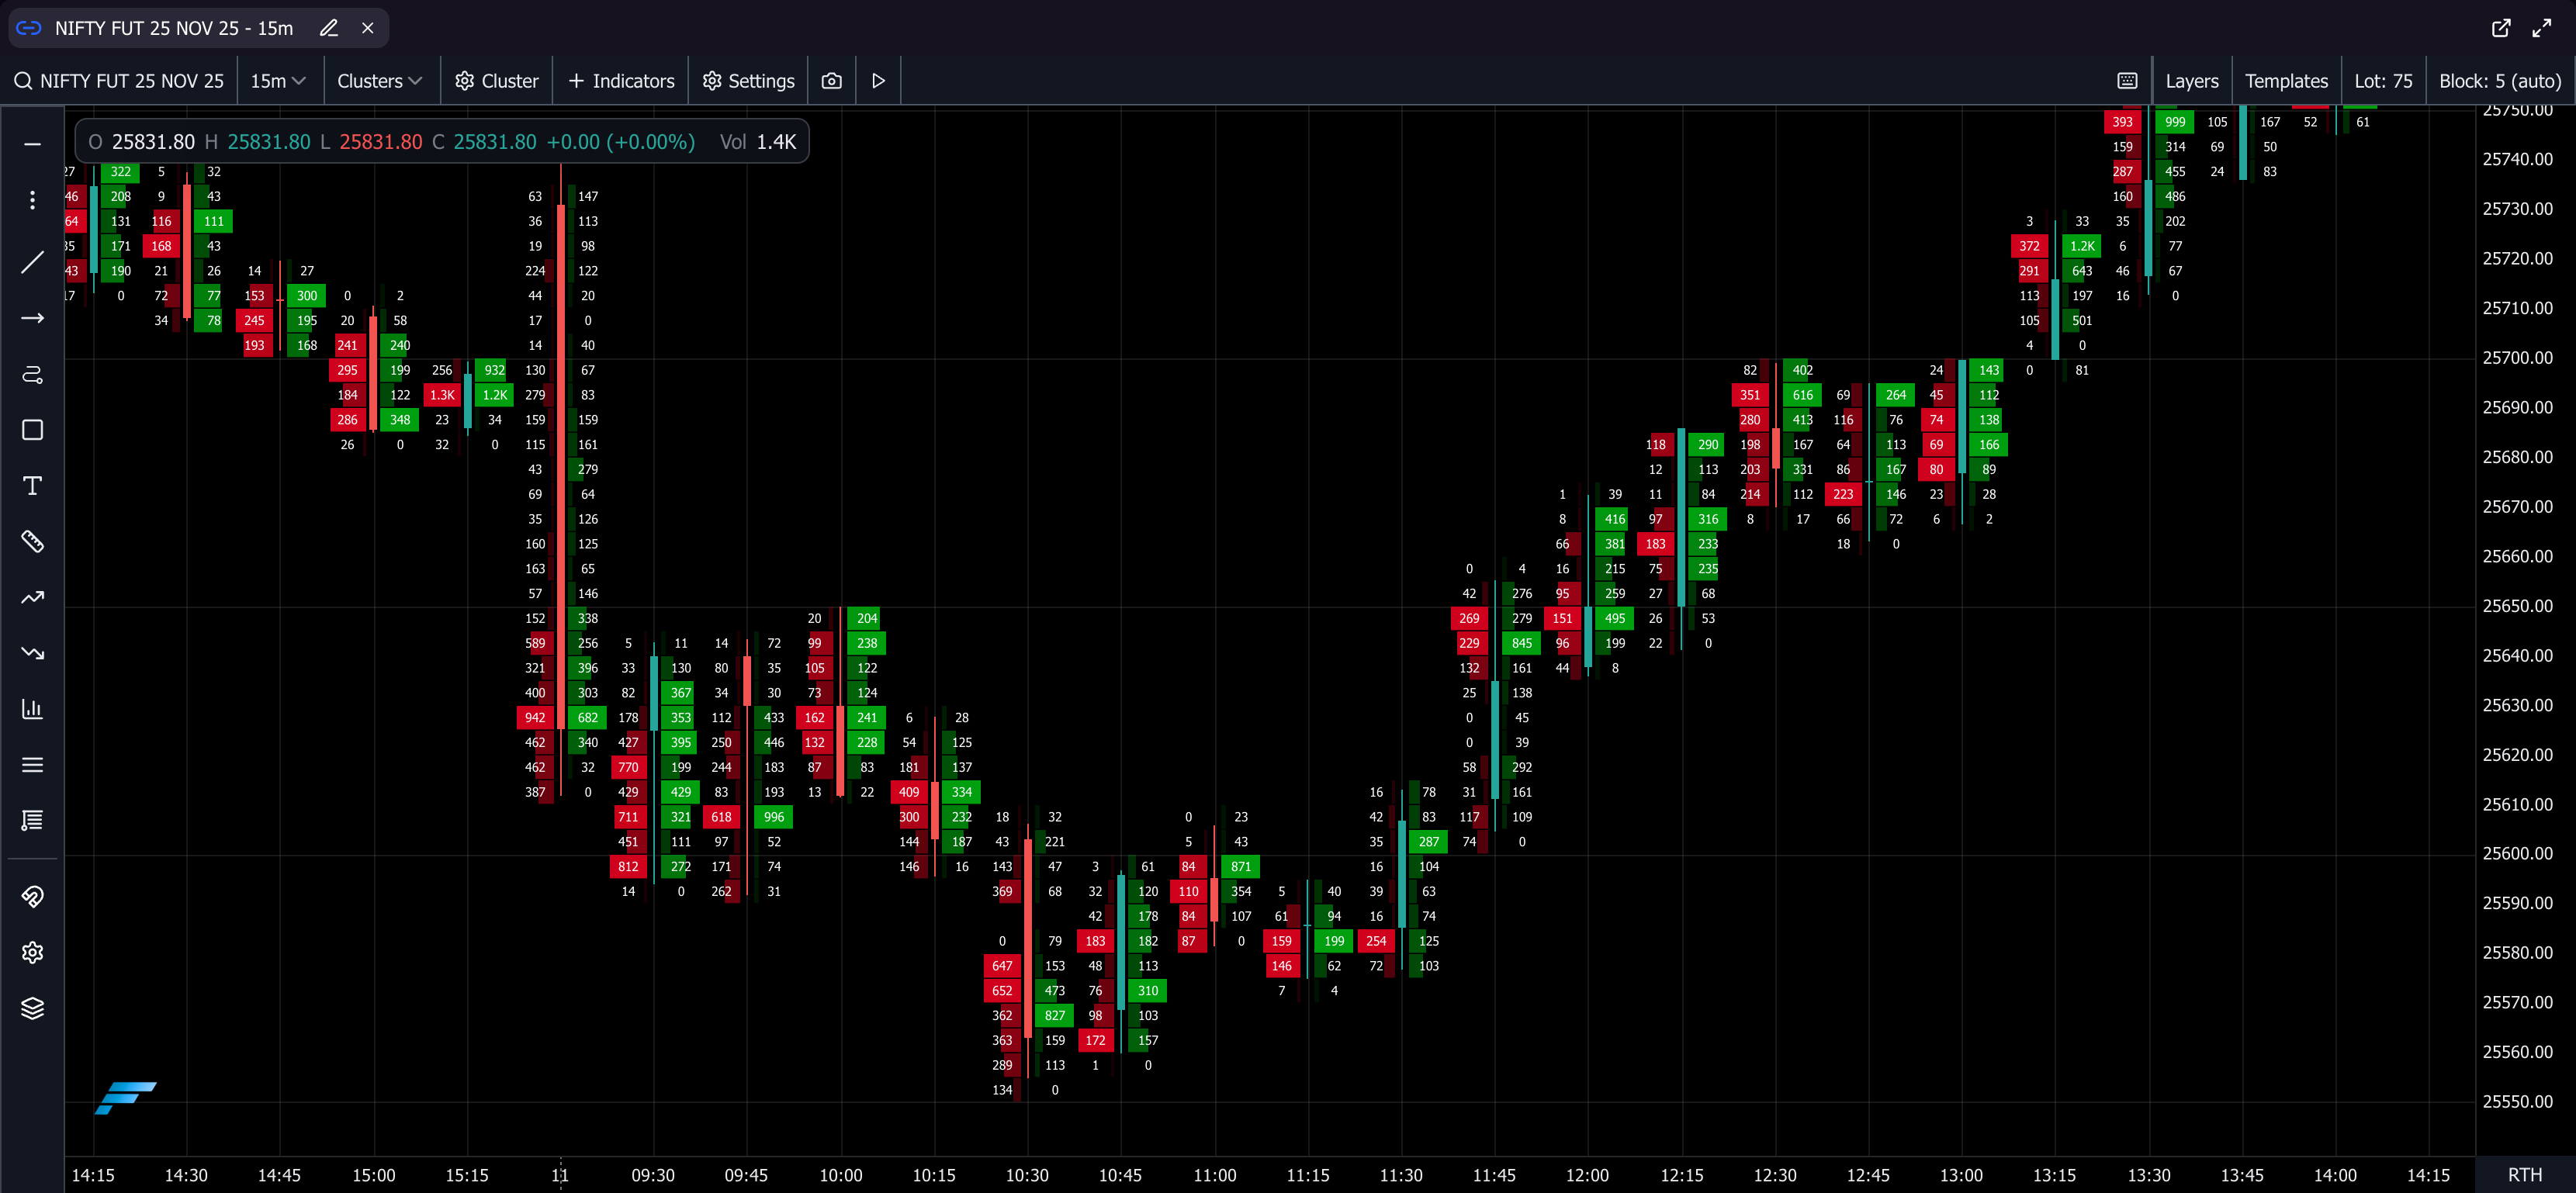Toggle the magnet snap tool
Screen dimensions: 2576x1193
coord(33,896)
